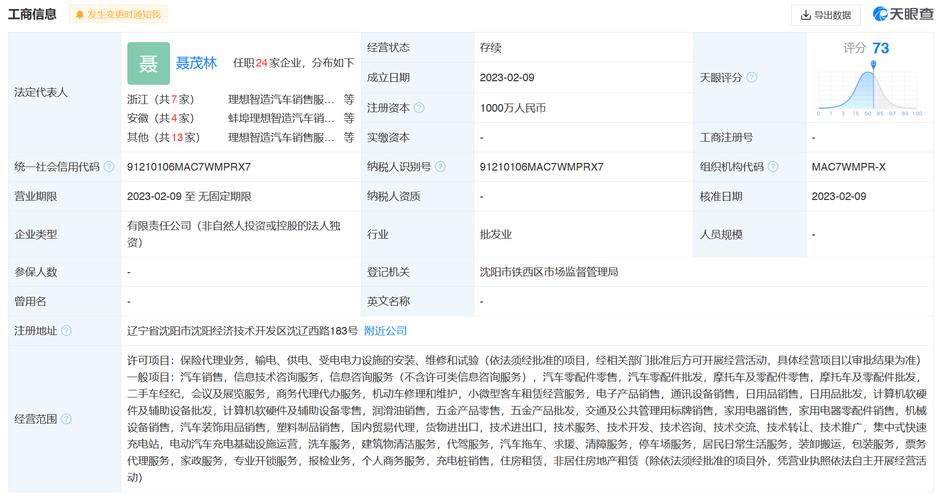Click the 导出数据 export button
The width and height of the screenshot is (940, 500).
click(825, 15)
